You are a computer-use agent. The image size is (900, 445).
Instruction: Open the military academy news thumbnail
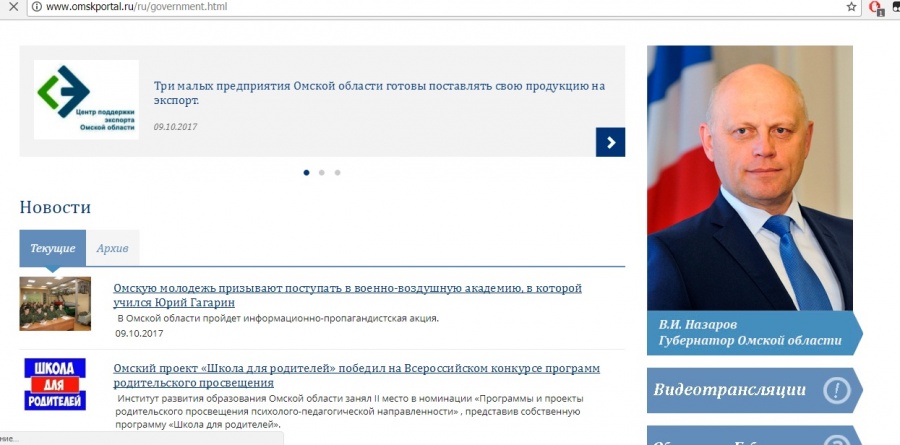coord(55,303)
